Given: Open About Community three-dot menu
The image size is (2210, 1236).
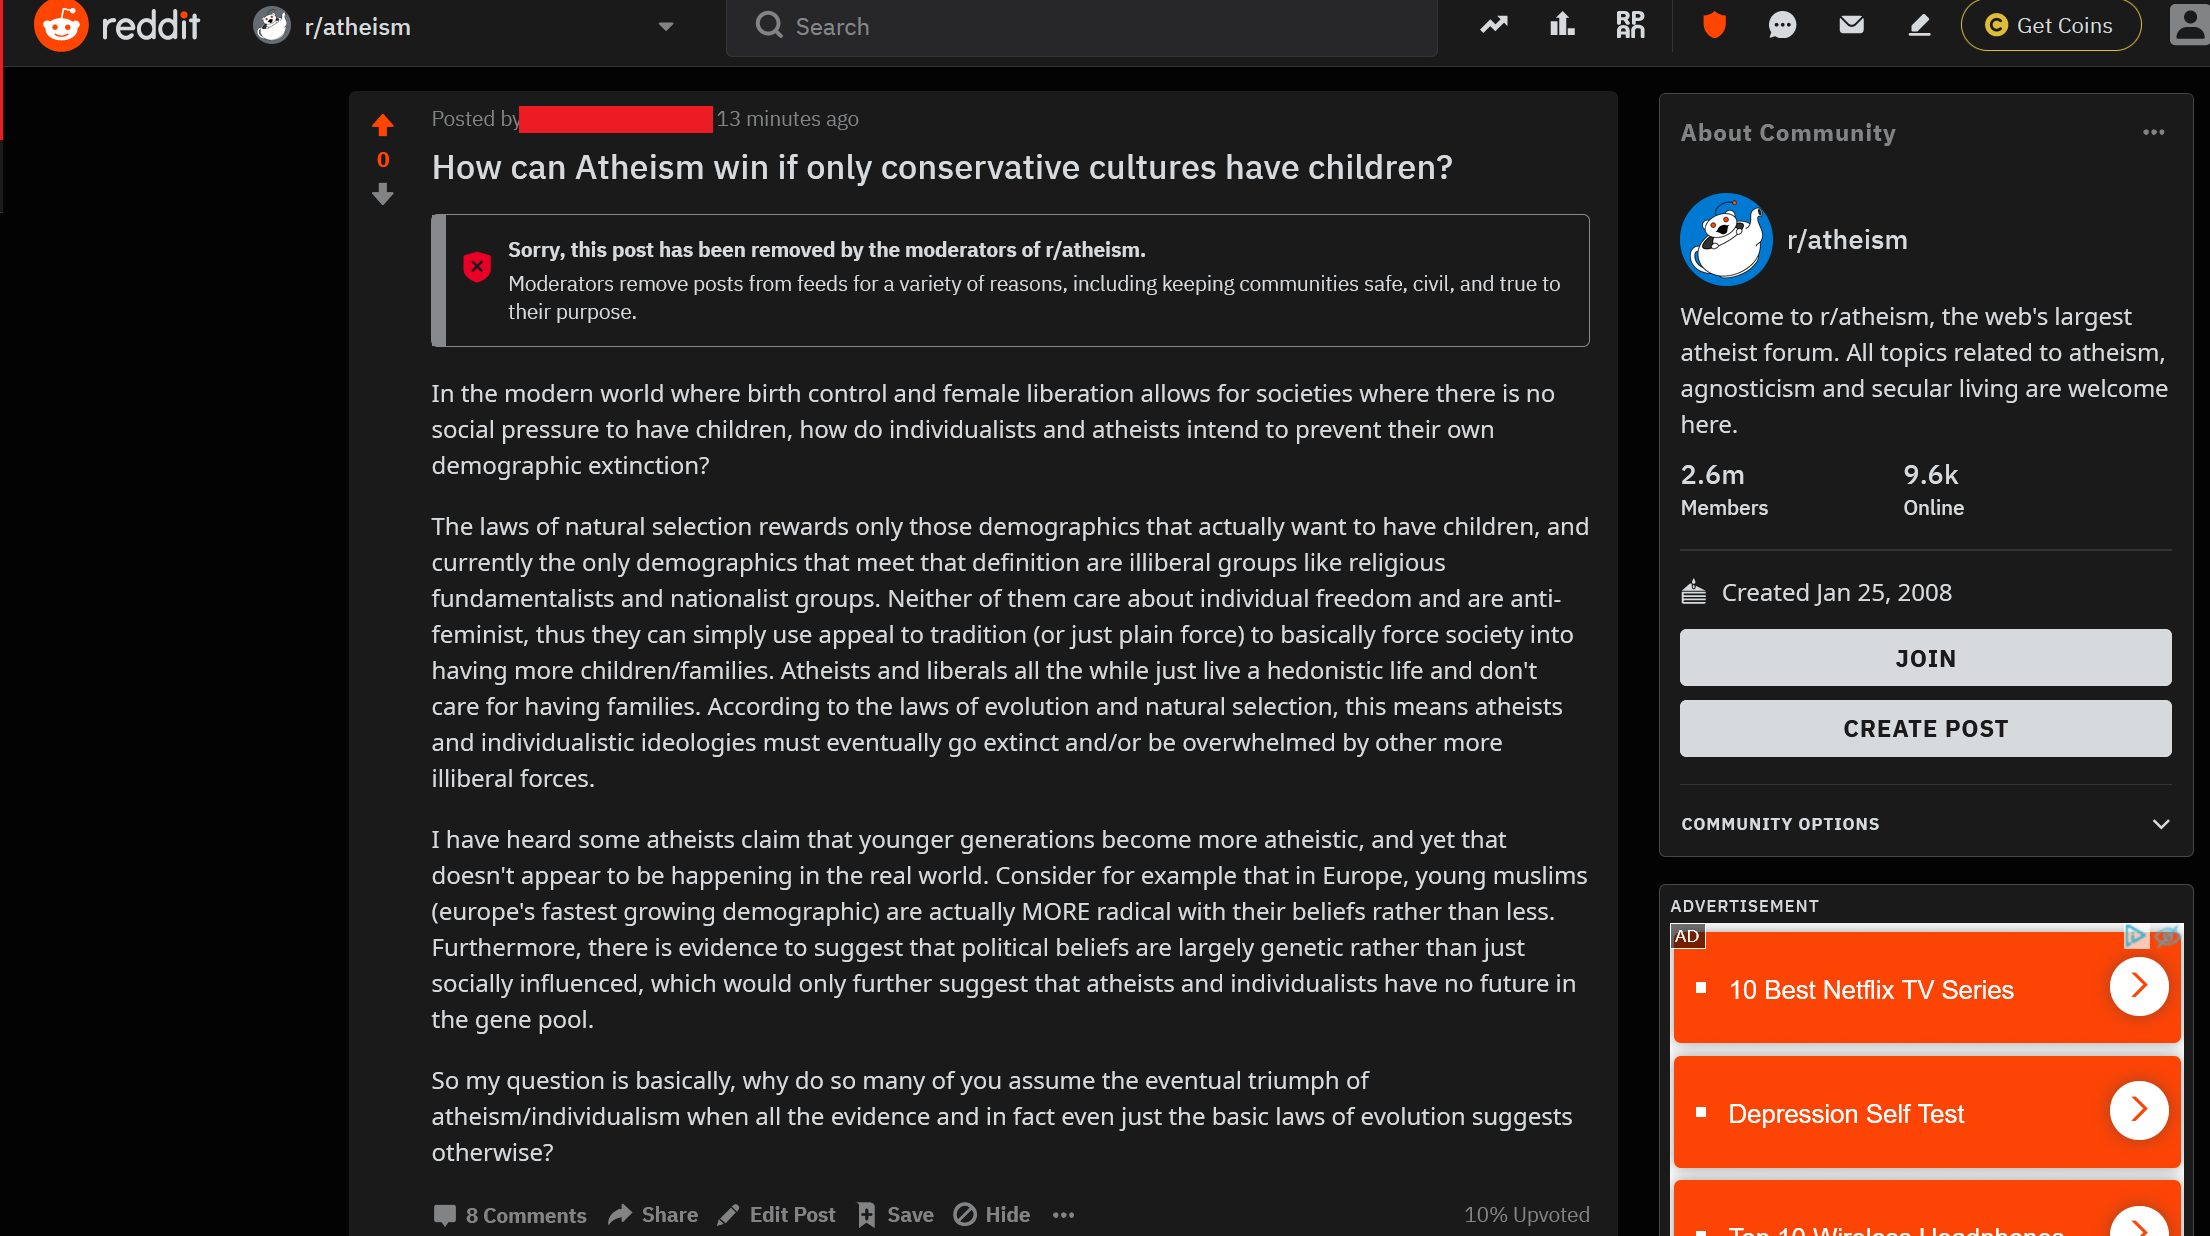Looking at the screenshot, I should (2153, 132).
